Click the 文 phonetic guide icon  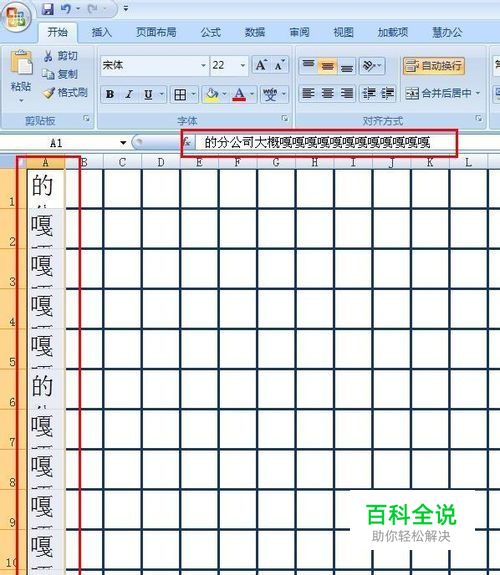click(270, 95)
